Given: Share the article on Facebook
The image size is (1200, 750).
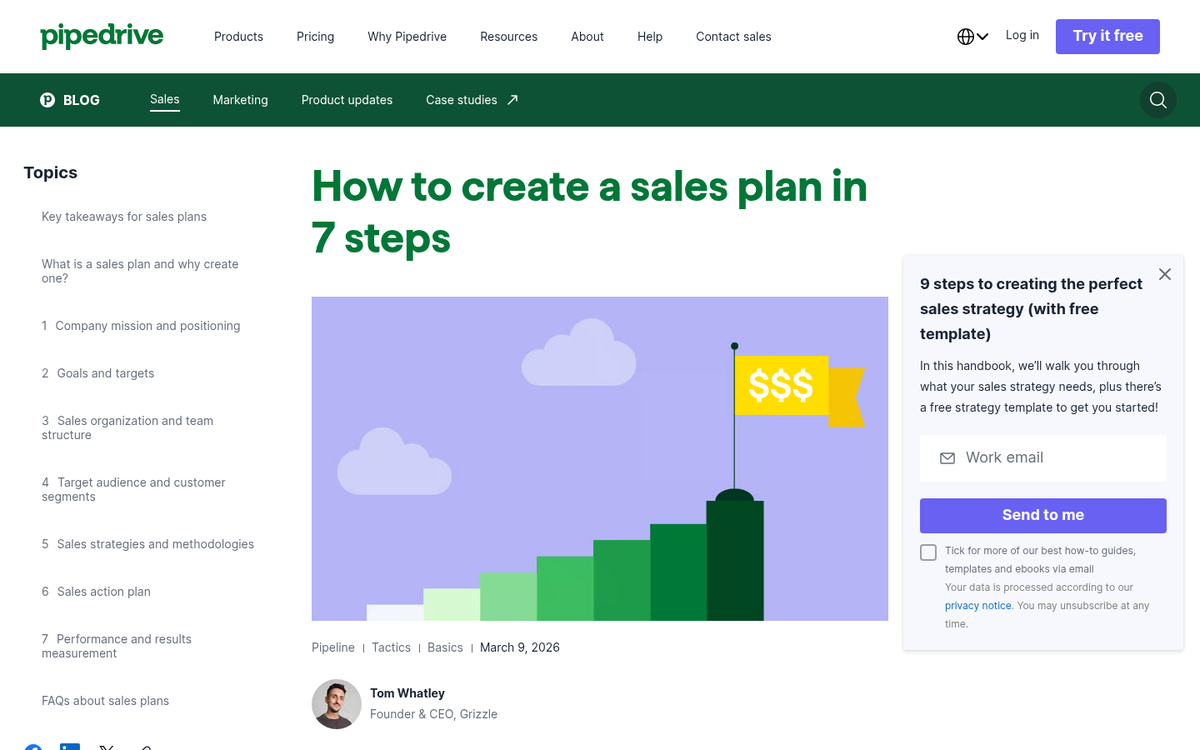Looking at the screenshot, I should (33, 748).
